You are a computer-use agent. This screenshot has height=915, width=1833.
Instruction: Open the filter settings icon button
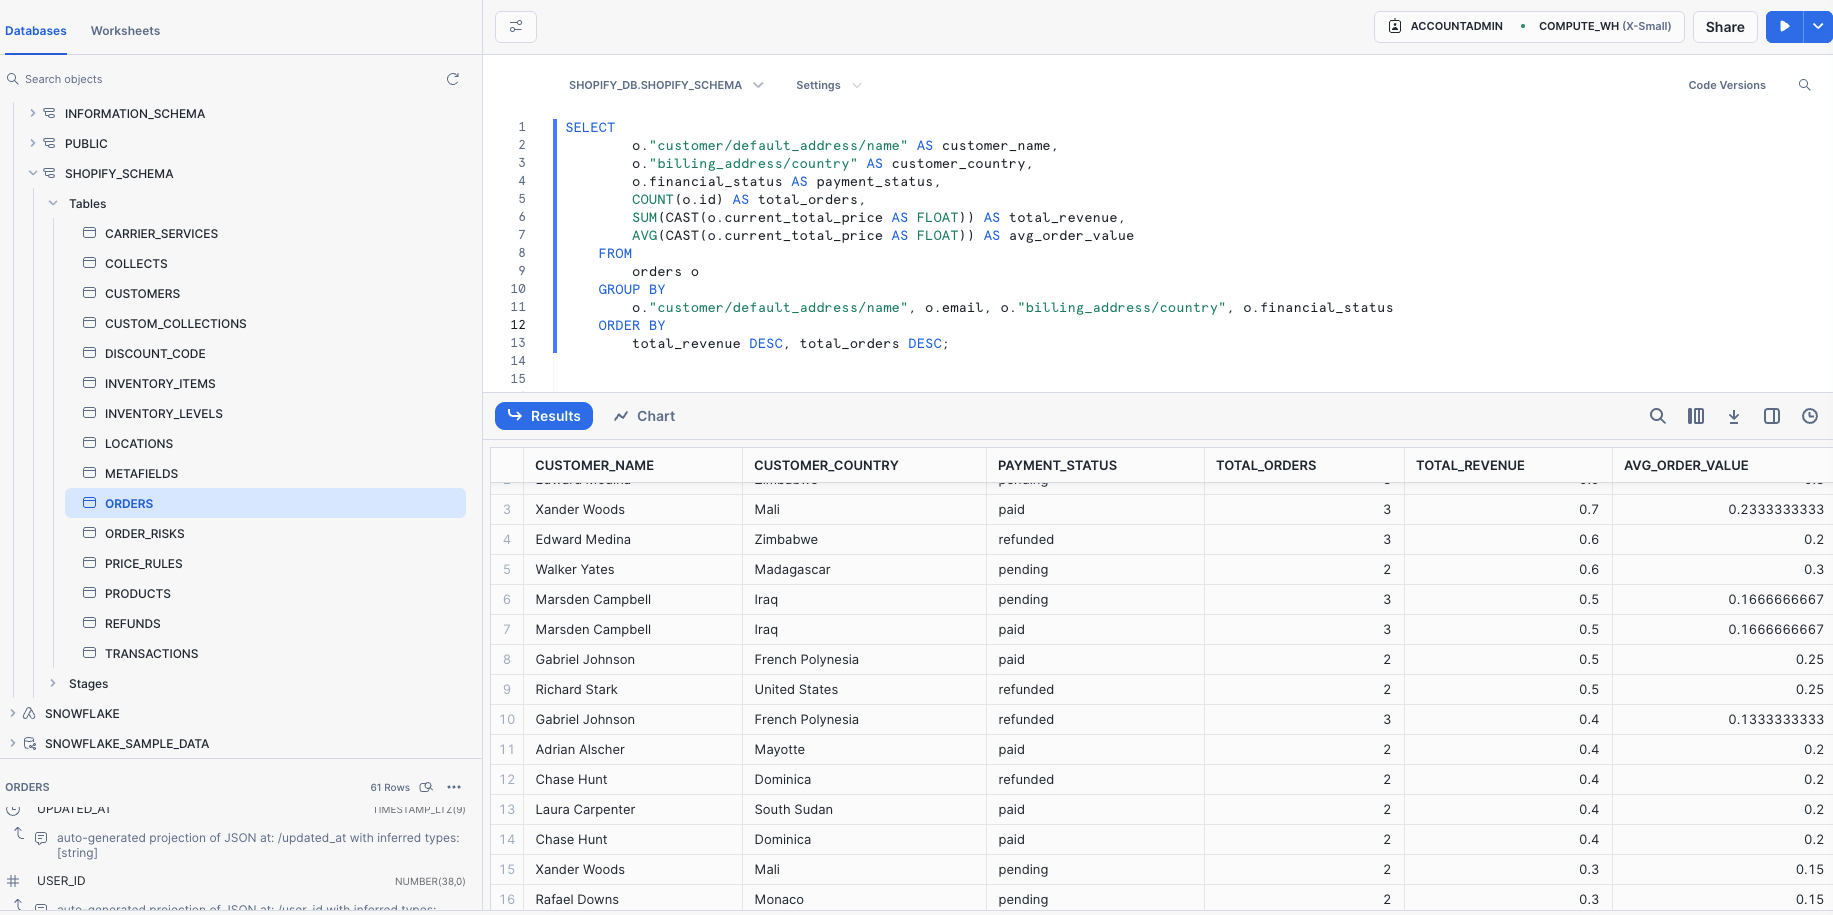pos(516,27)
